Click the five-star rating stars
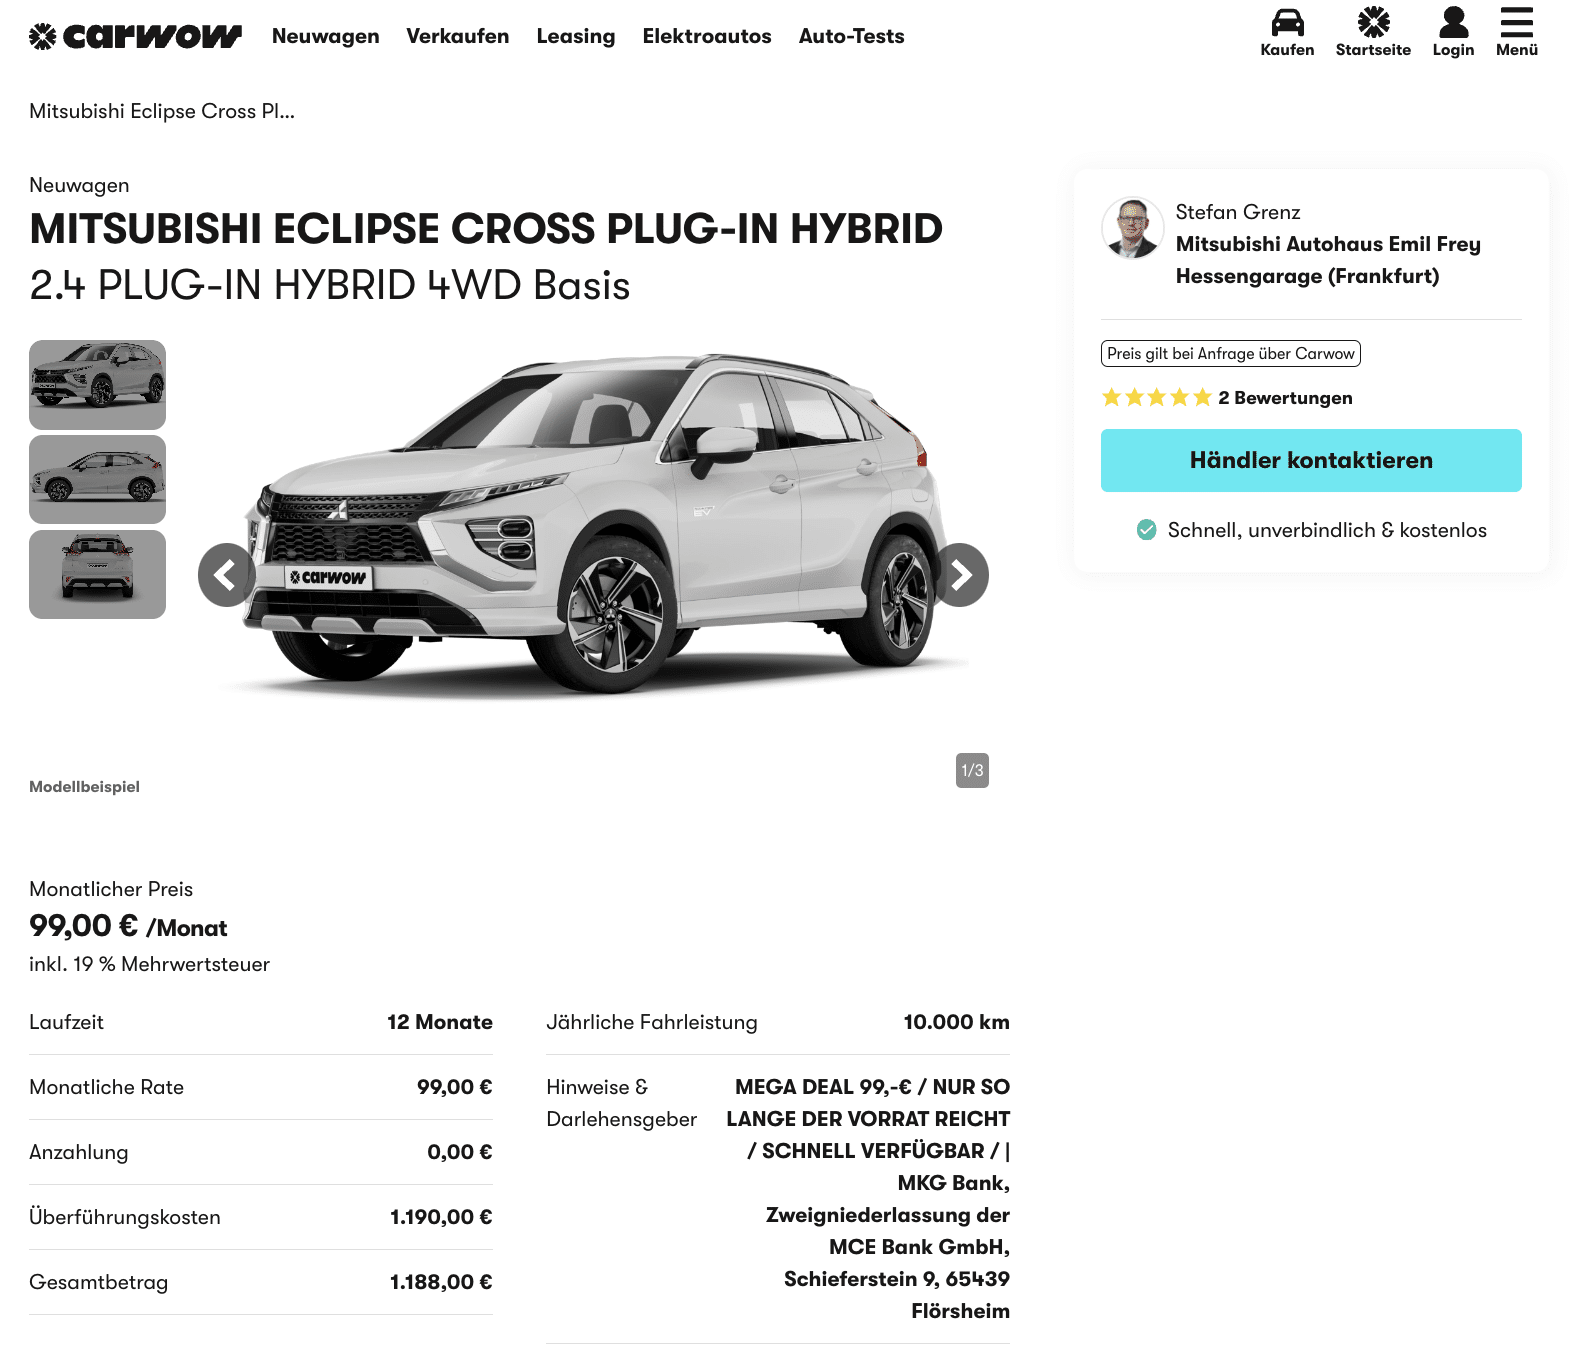Screen dimensions: 1572x1346 click(1156, 398)
